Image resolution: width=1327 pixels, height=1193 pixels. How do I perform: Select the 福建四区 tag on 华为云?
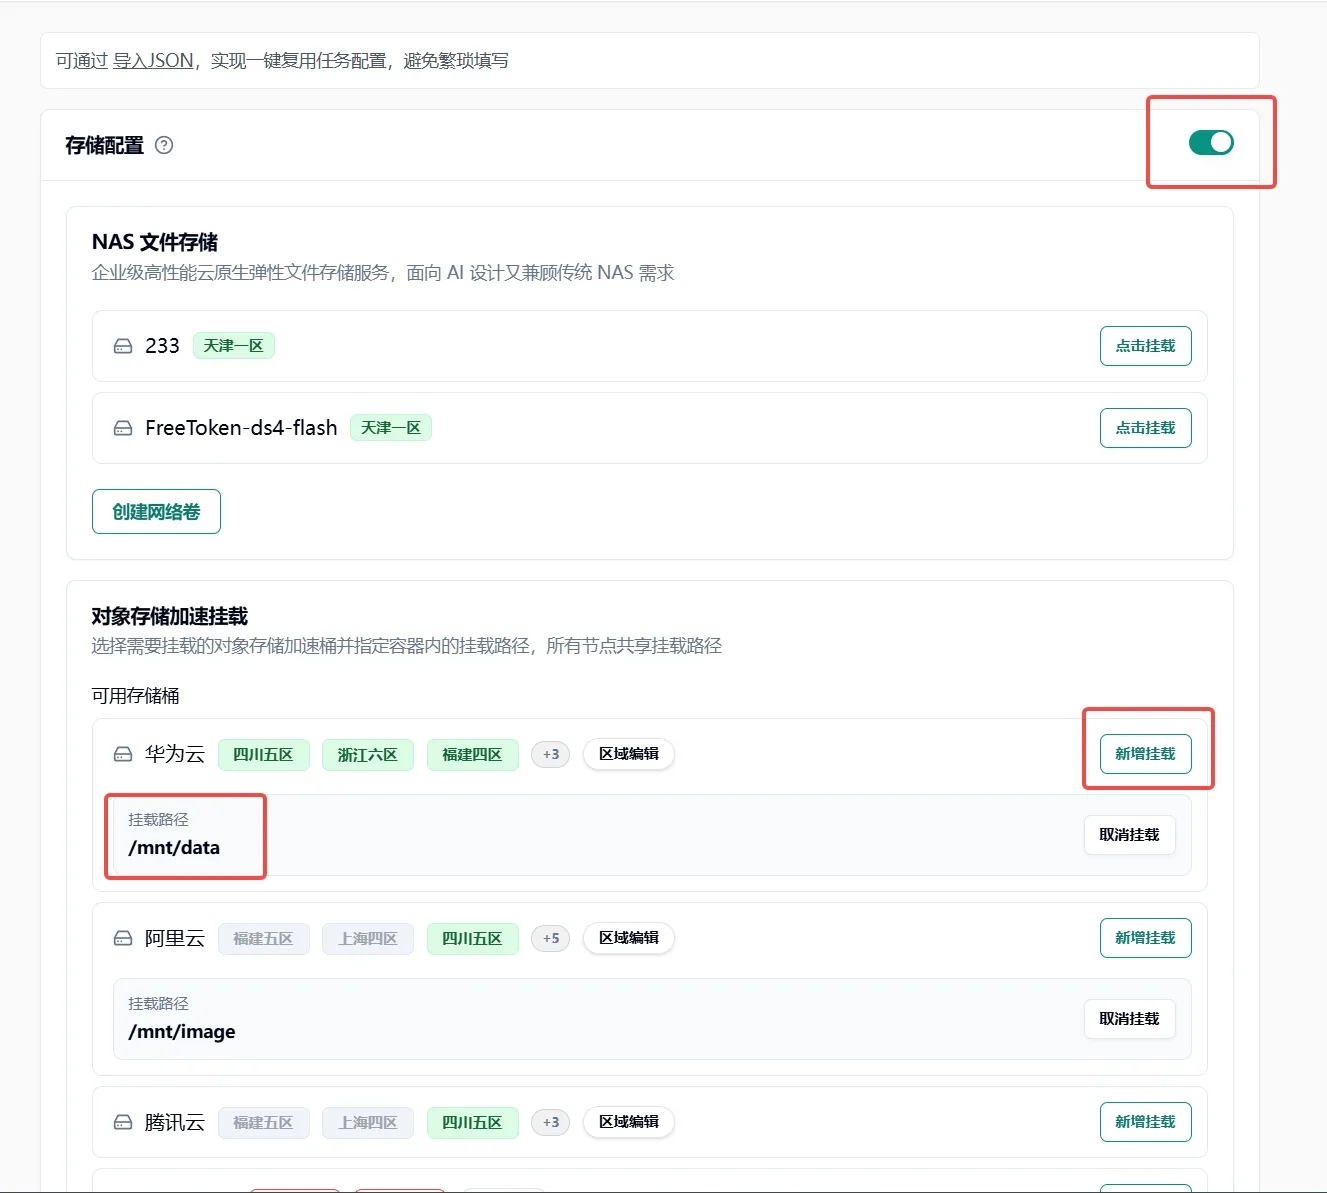click(x=472, y=755)
